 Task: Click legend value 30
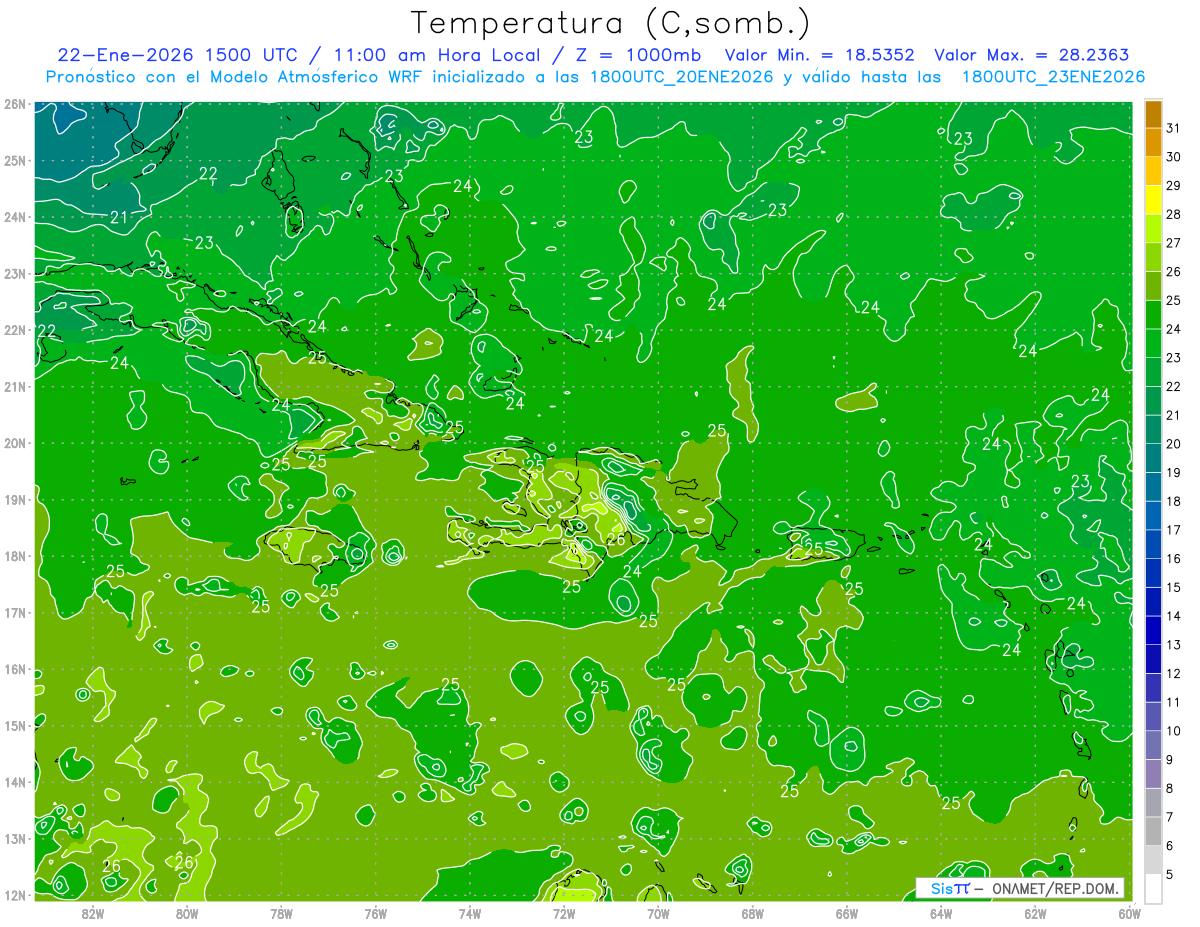point(1174,157)
